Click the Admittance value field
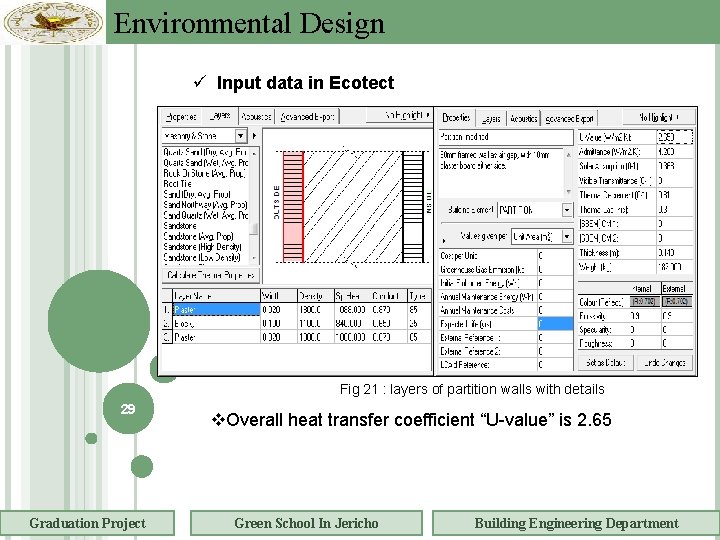This screenshot has width=720, height=540. [x=675, y=152]
